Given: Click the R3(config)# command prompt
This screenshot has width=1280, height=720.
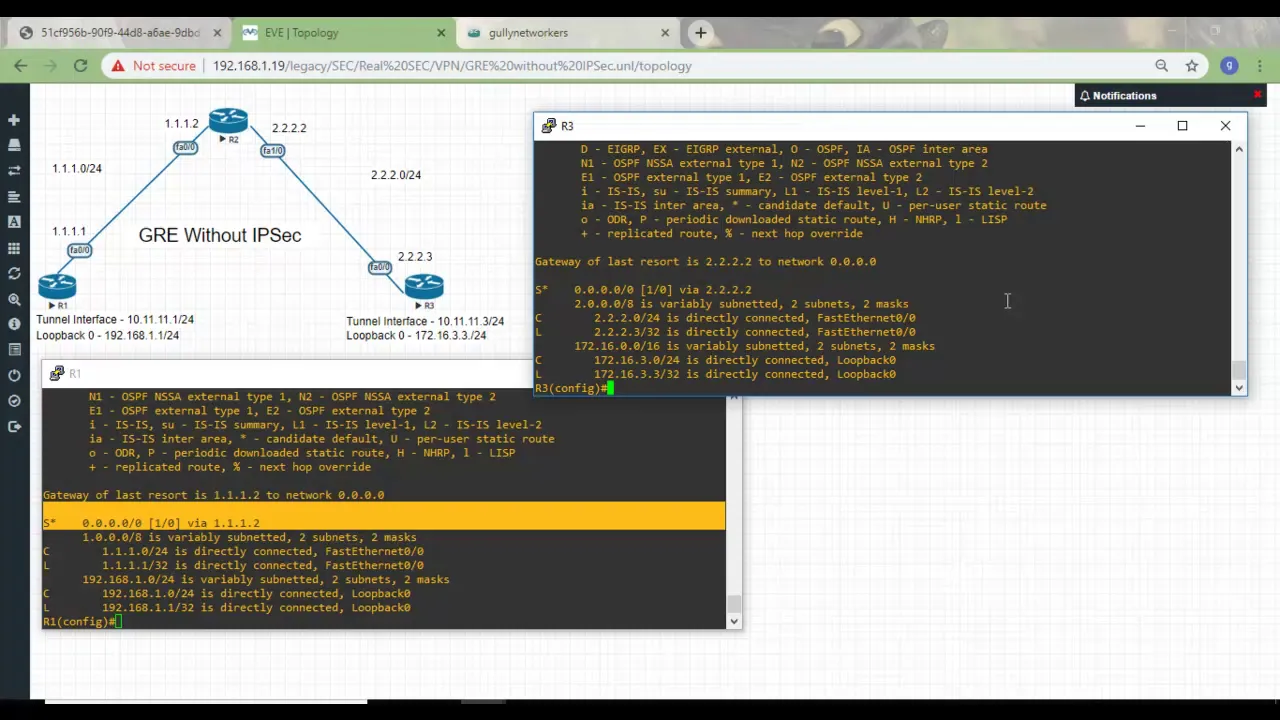Looking at the screenshot, I should (x=570, y=388).
